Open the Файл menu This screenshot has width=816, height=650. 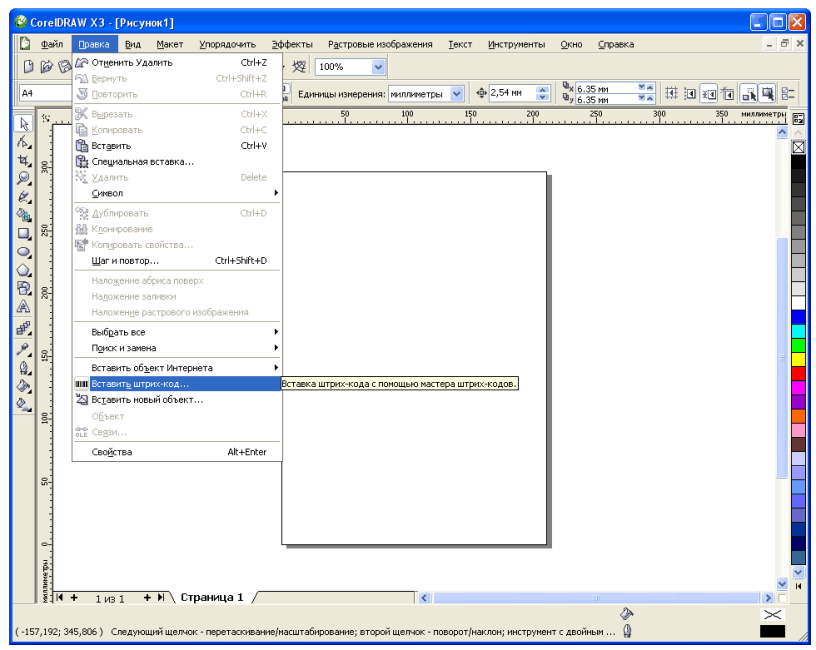coord(52,44)
